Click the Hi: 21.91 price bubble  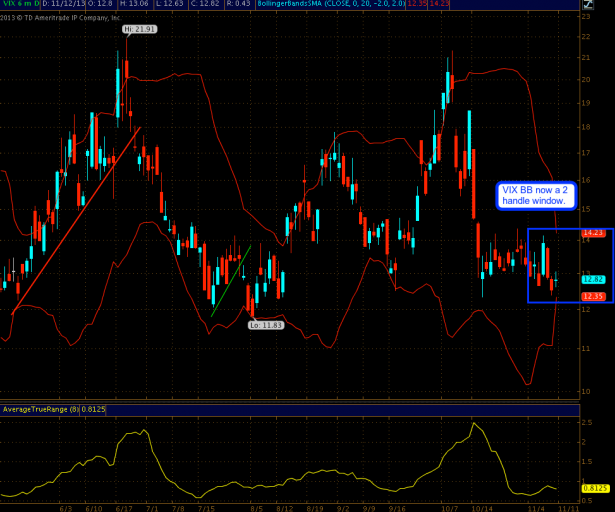click(x=140, y=30)
